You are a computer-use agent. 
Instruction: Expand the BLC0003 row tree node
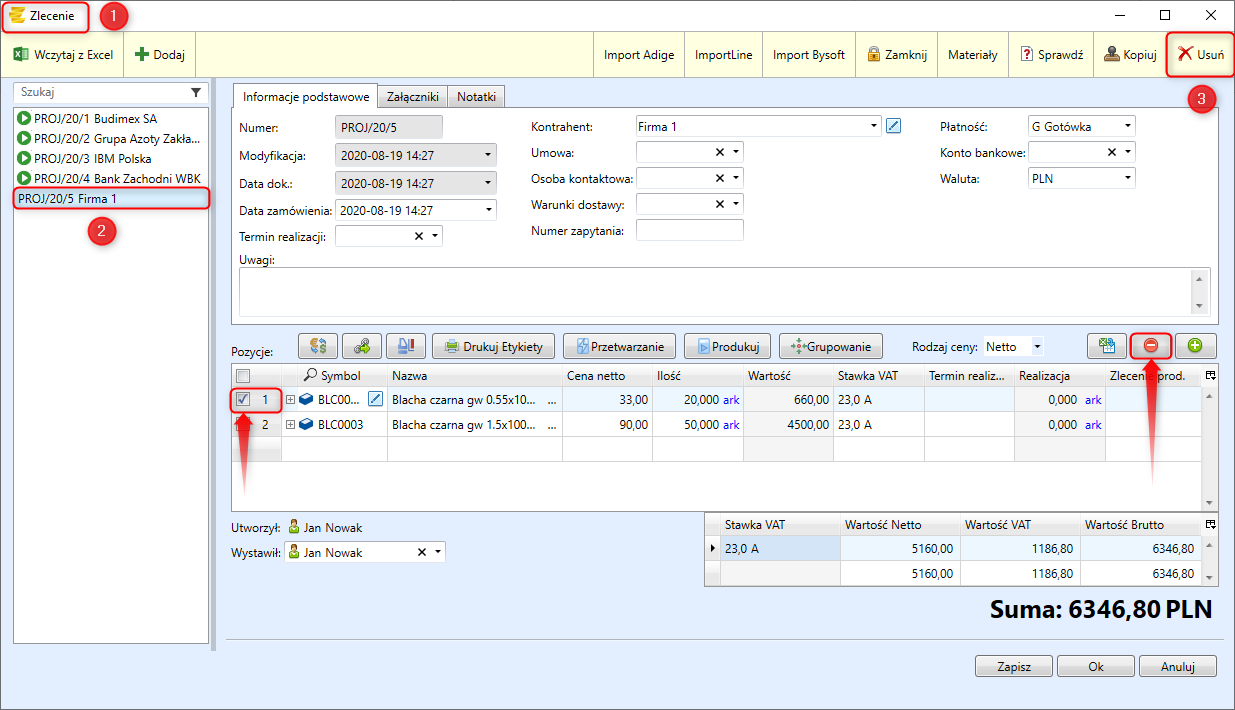click(x=291, y=425)
